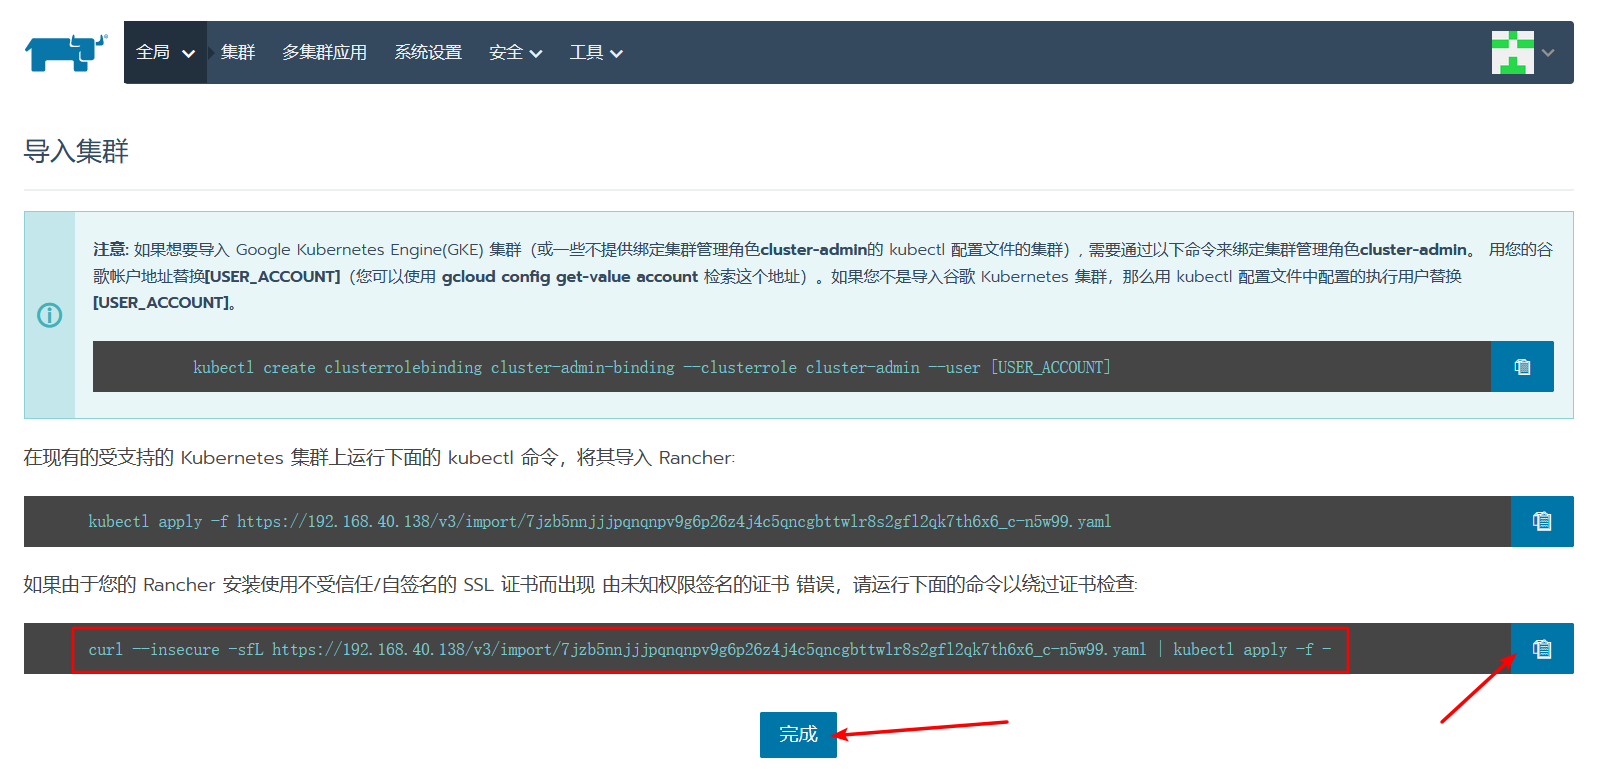Screen dimensions: 1611x769
Task: Open 系统设置 in the navigation bar
Action: (428, 52)
